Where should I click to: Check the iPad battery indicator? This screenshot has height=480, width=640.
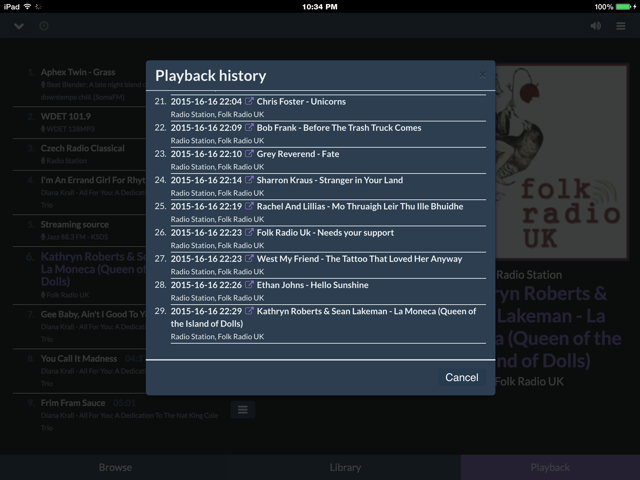pyautogui.click(x=624, y=7)
